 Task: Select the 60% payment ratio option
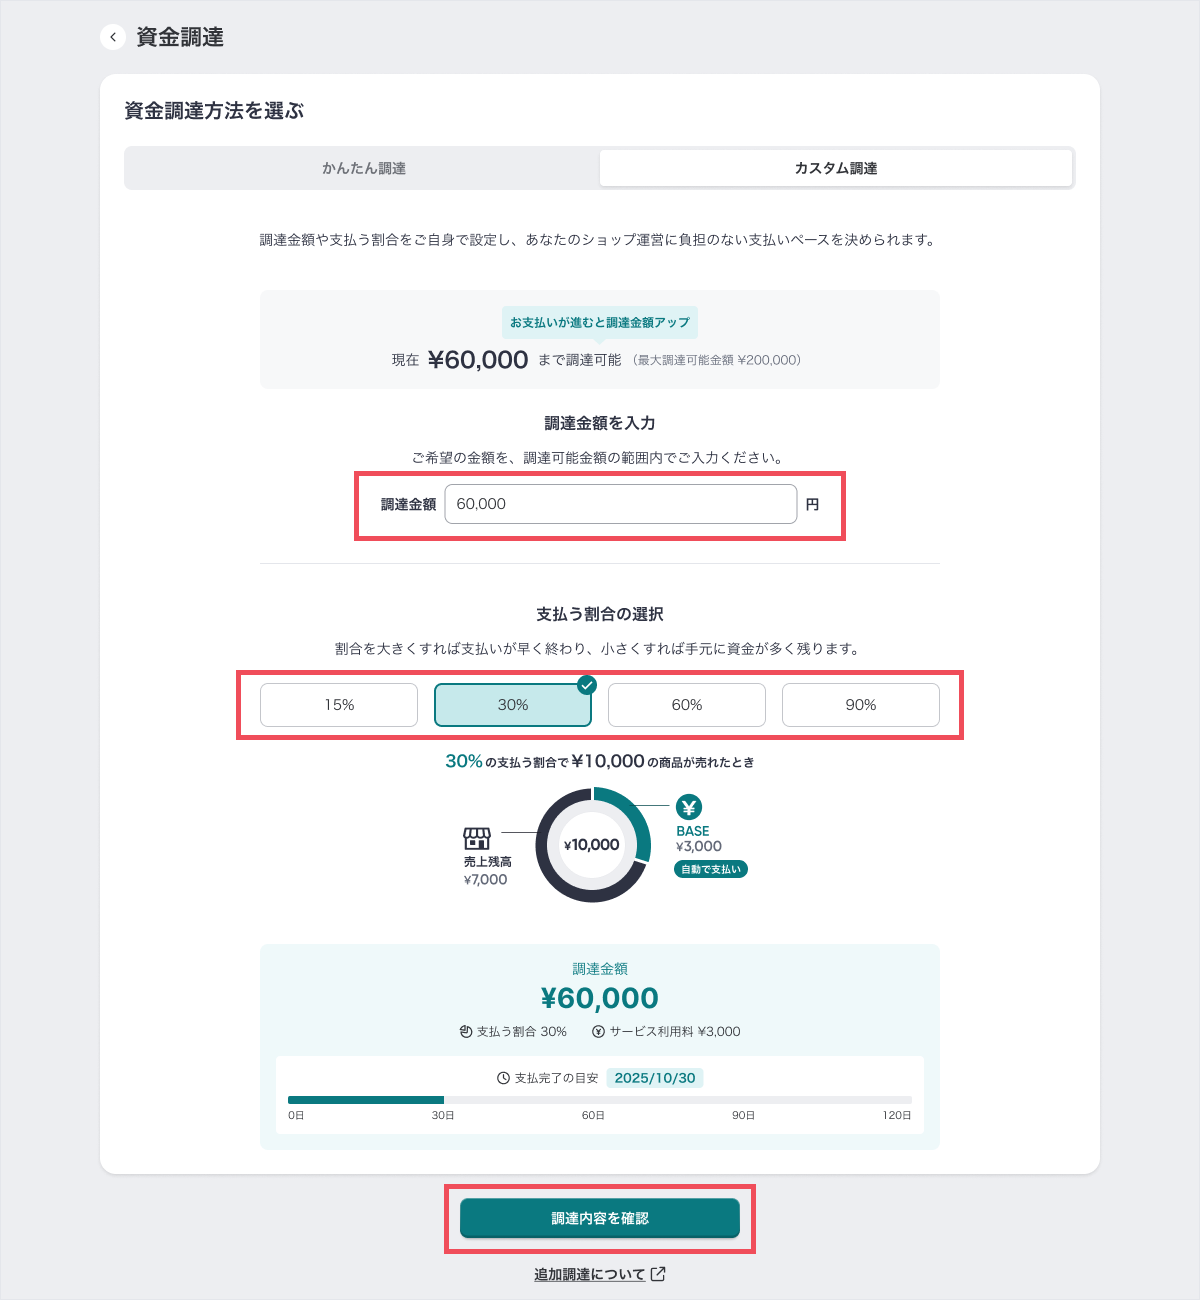687,705
